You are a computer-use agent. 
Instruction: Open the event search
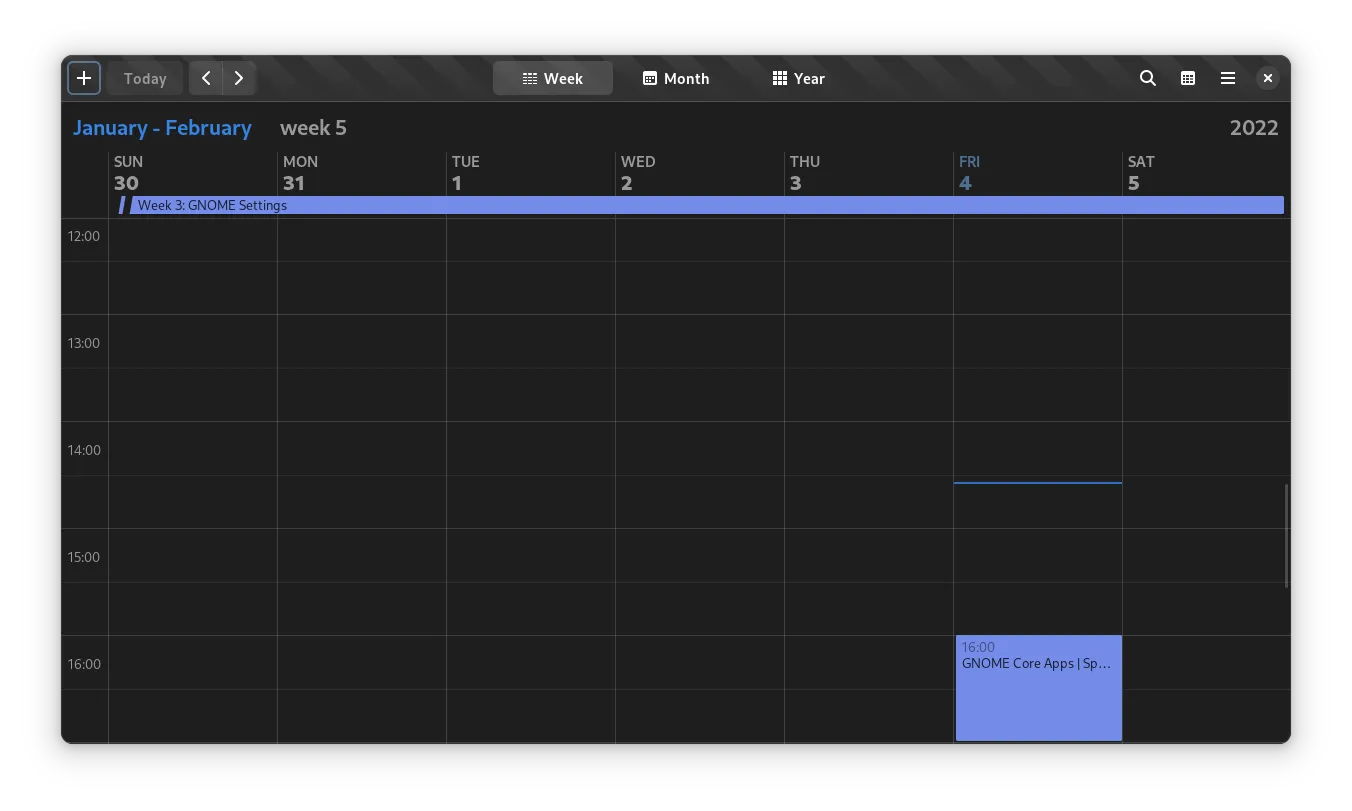(x=1148, y=78)
